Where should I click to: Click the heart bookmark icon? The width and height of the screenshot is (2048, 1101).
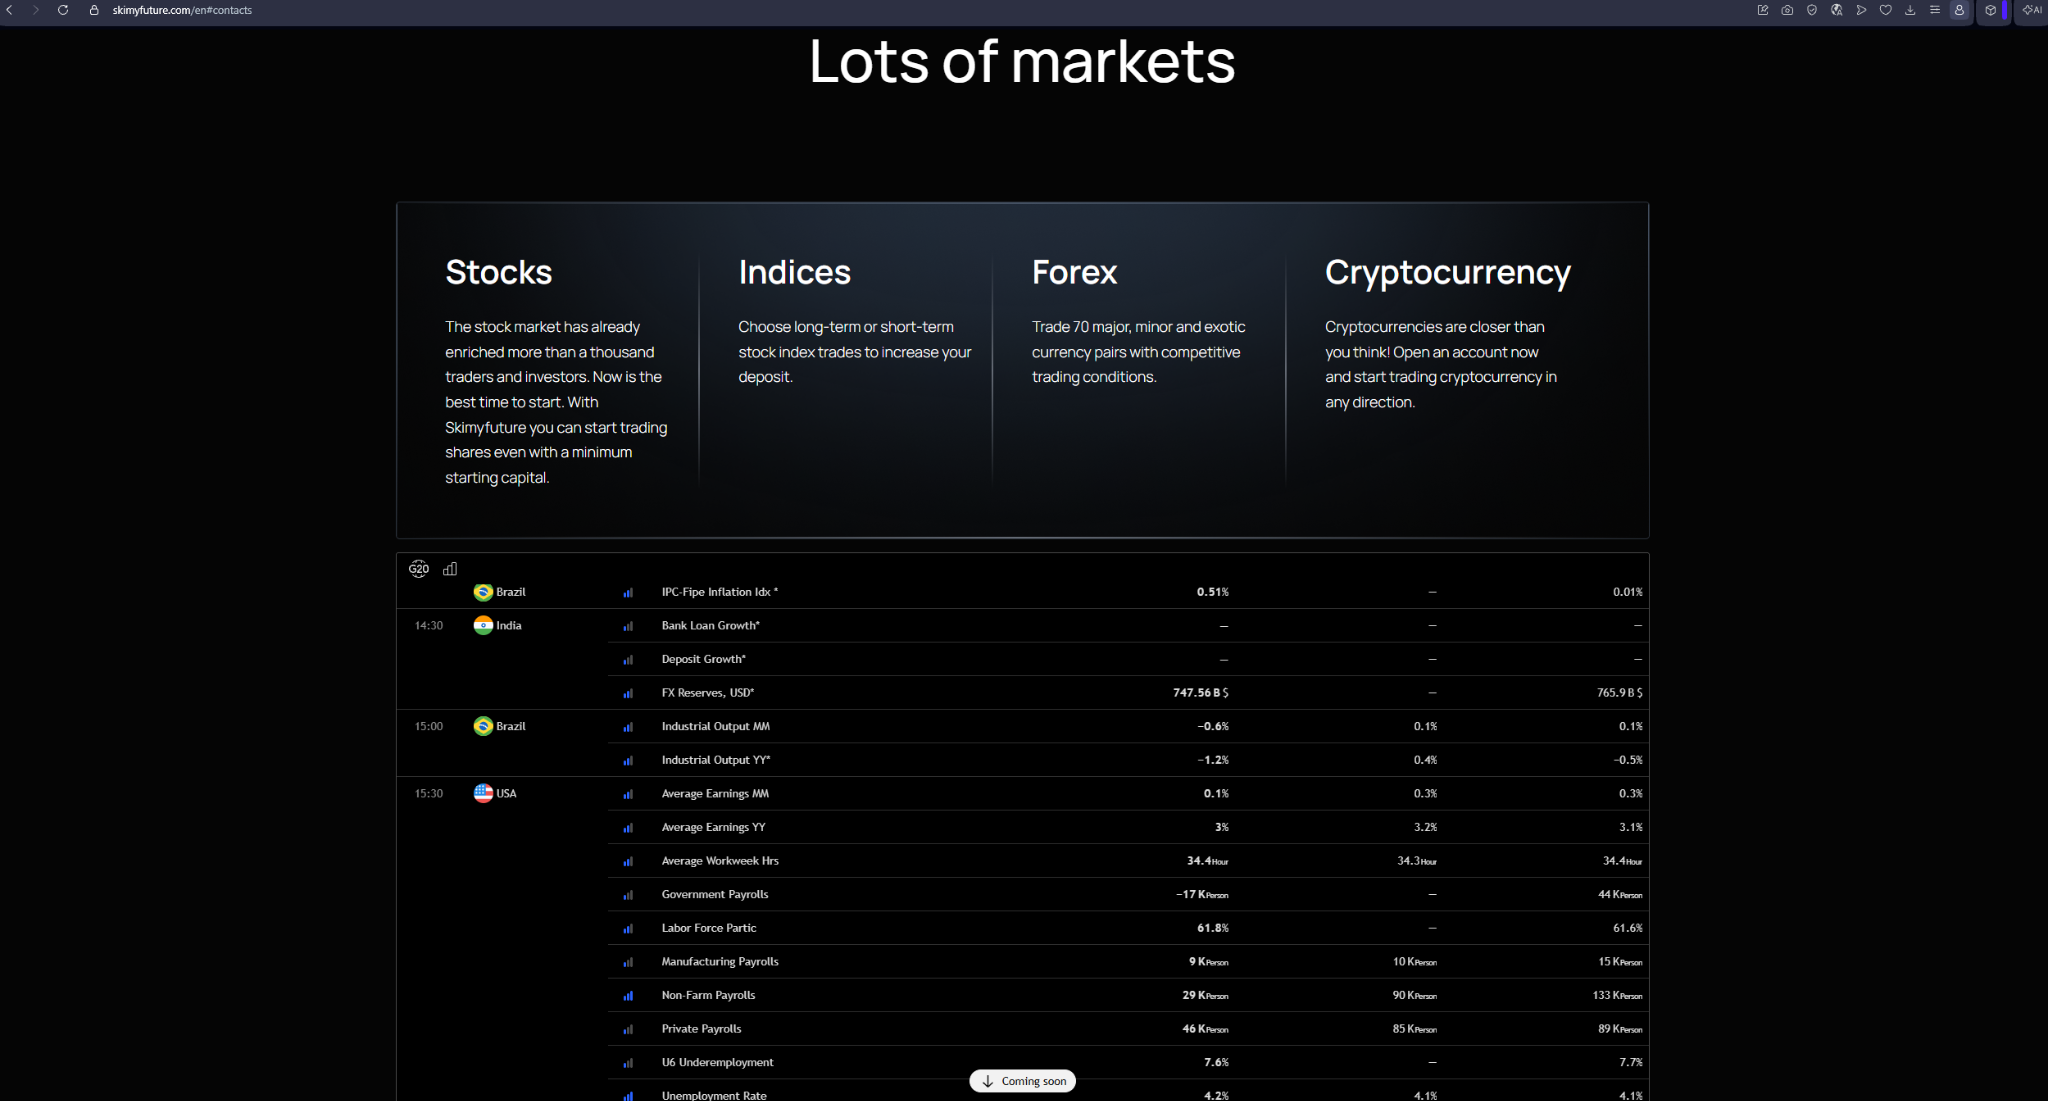[1886, 10]
